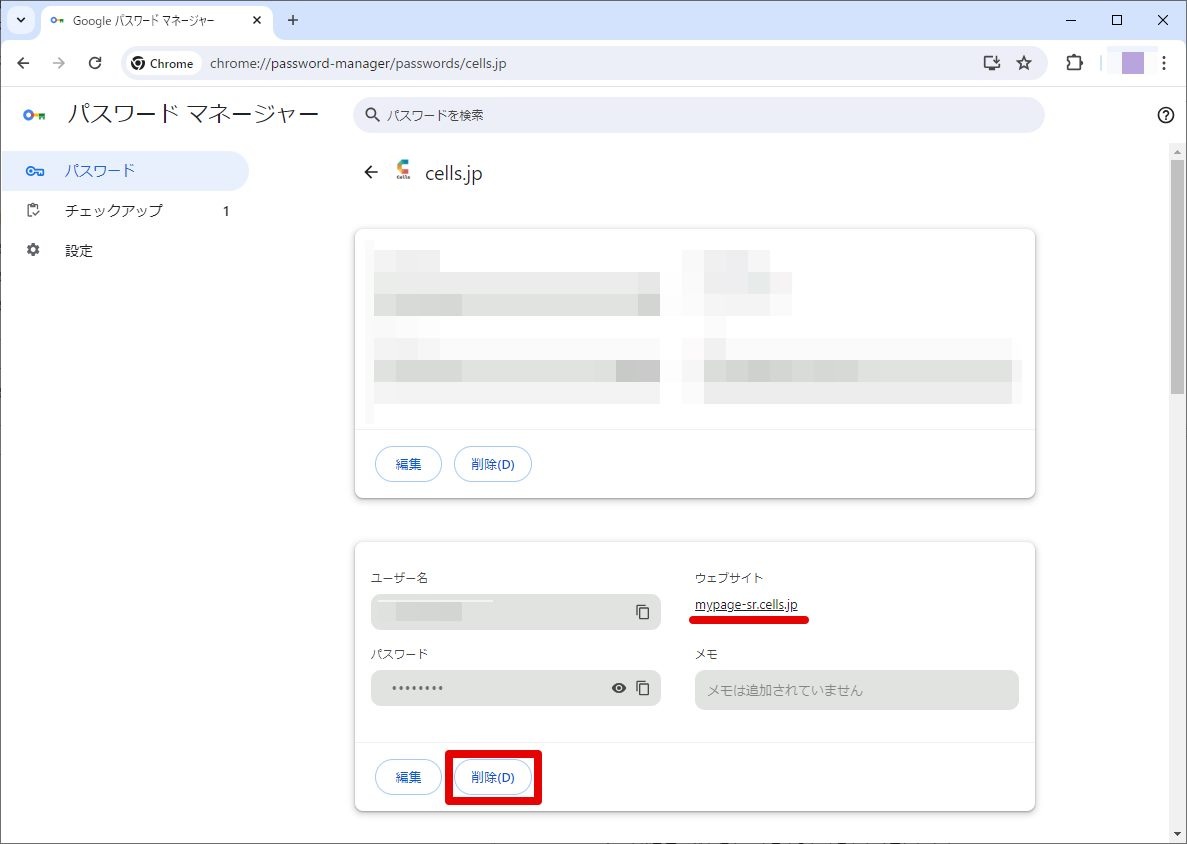Bookmark this page with the star icon

[x=1023, y=63]
